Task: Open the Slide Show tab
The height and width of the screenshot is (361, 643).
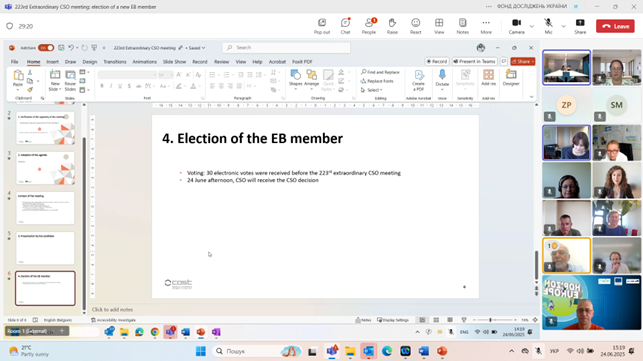Action: 174,62
